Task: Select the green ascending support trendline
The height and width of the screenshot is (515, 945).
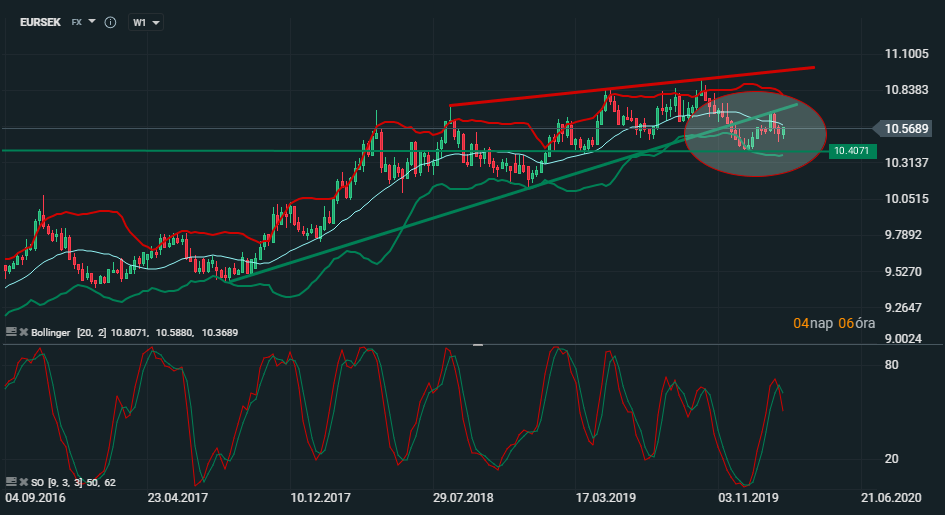Action: click(x=400, y=231)
